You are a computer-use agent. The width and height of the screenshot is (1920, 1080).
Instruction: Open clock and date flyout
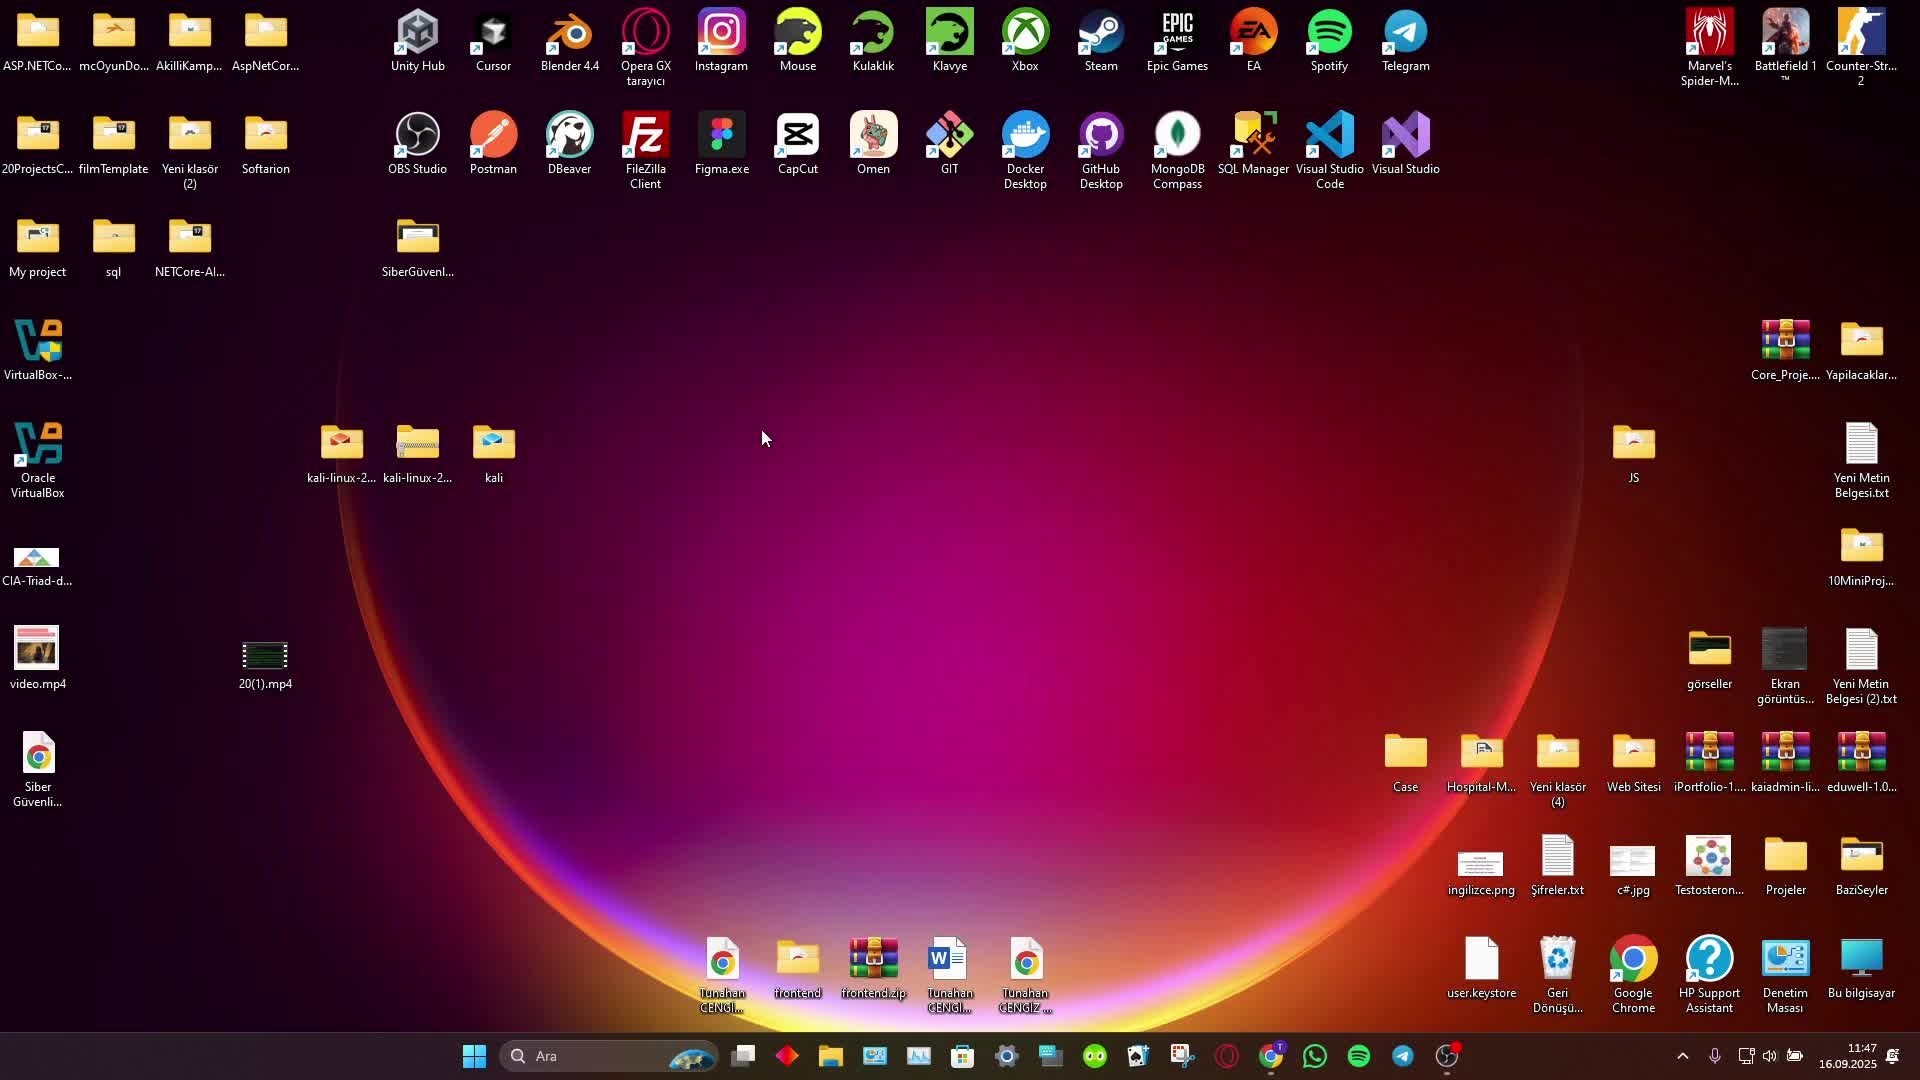click(1847, 1056)
